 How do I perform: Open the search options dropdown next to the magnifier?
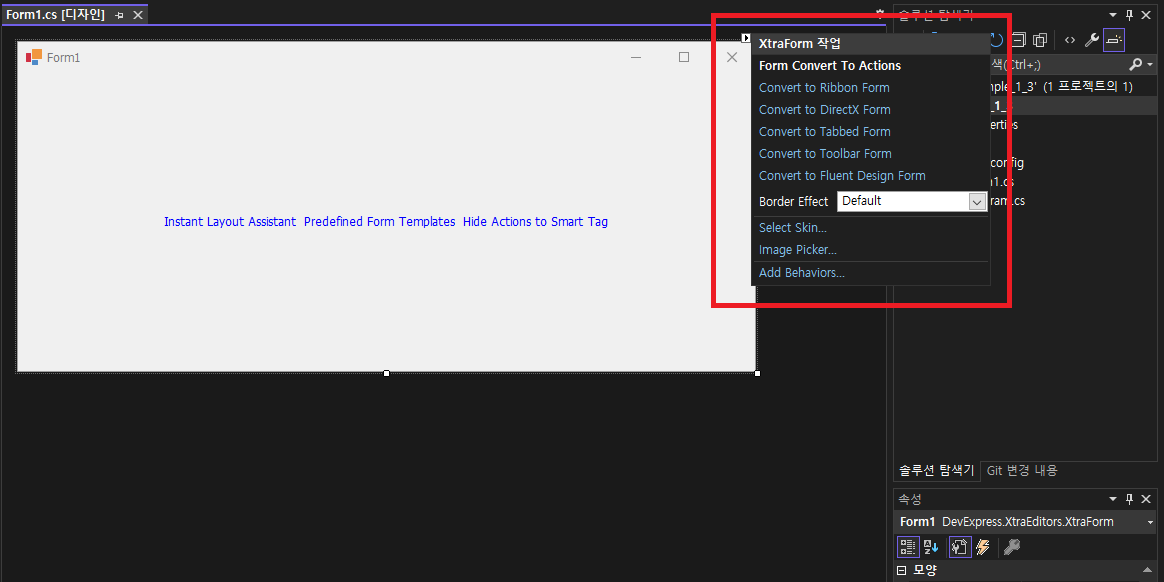pyautogui.click(x=1150, y=65)
